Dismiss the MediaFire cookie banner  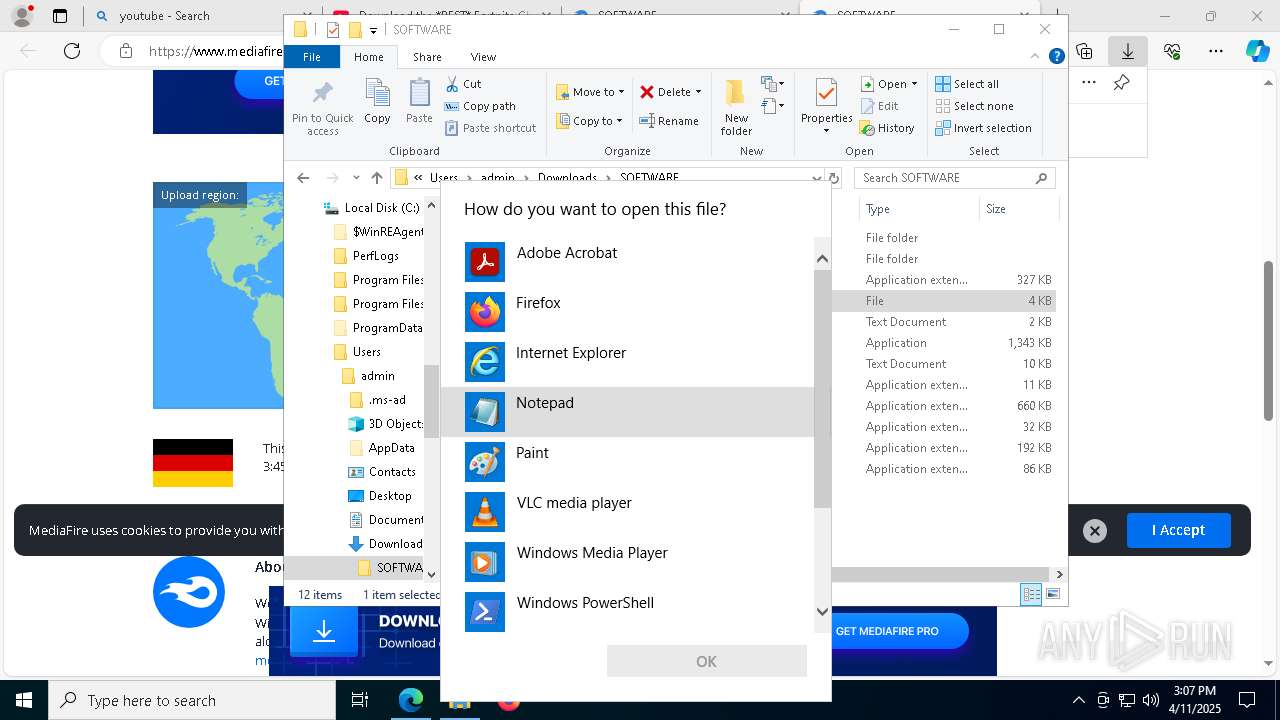[x=1095, y=531]
